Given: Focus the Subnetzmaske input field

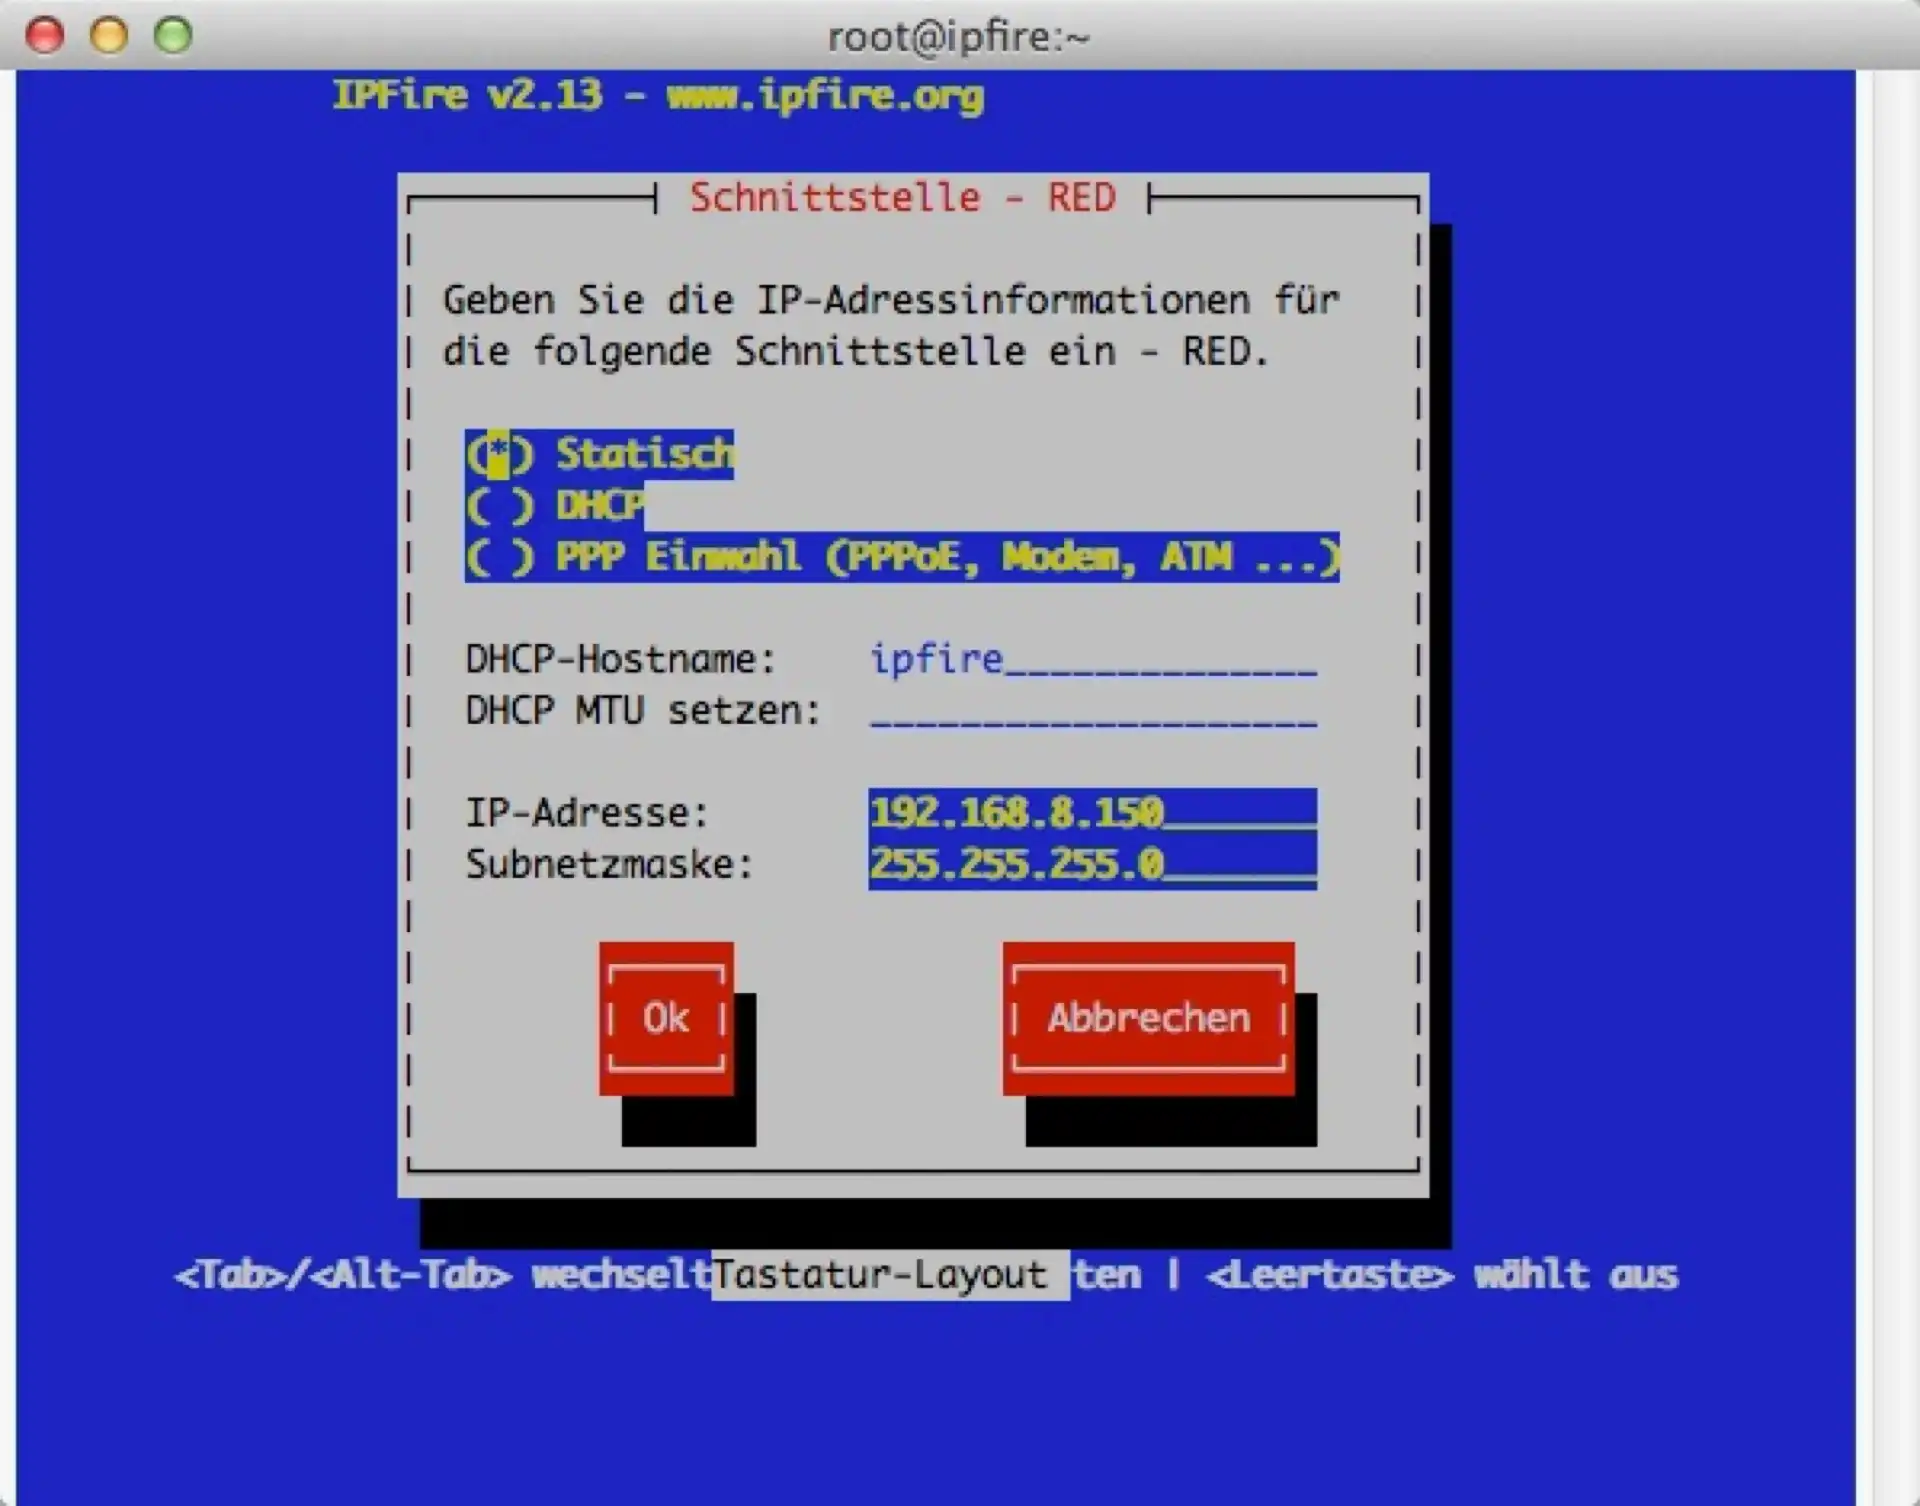Looking at the screenshot, I should [x=1092, y=864].
